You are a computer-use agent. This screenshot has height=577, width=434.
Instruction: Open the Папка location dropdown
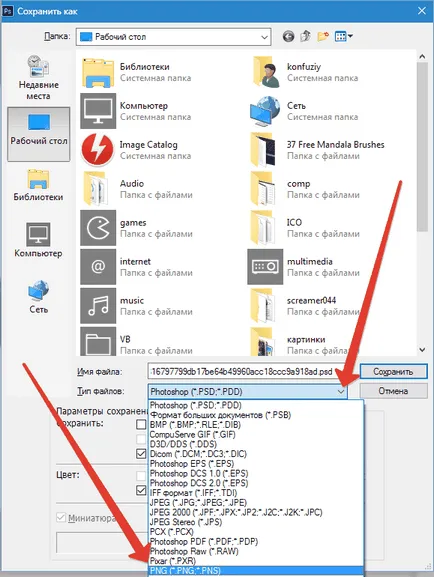(x=174, y=37)
